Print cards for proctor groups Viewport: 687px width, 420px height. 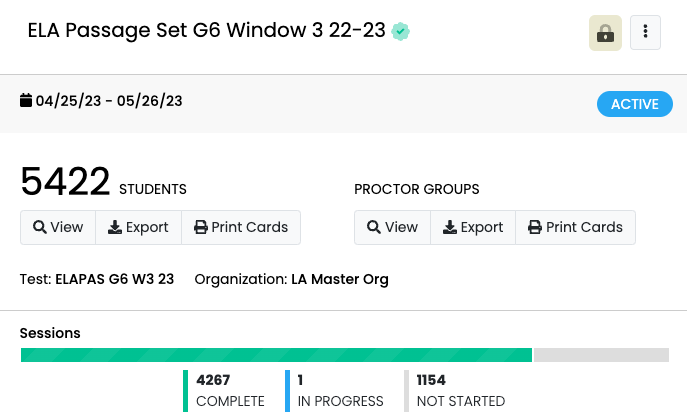tap(575, 227)
